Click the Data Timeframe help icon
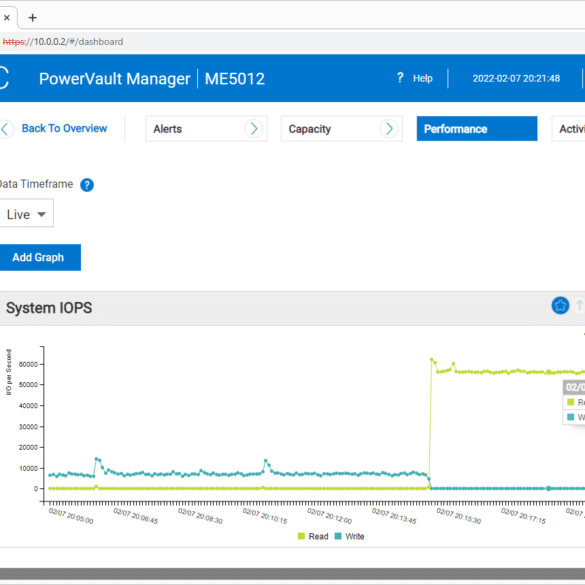The image size is (585, 585). (x=87, y=185)
